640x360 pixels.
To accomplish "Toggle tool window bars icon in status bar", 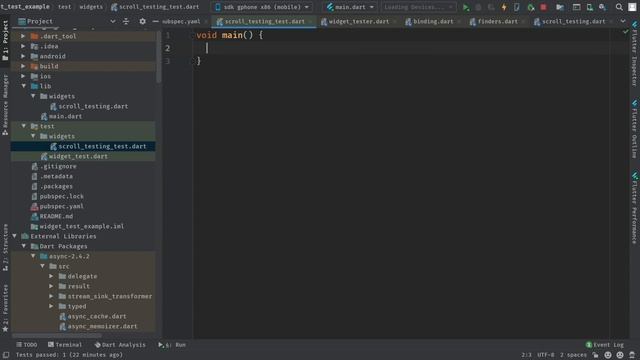I will coord(6,355).
